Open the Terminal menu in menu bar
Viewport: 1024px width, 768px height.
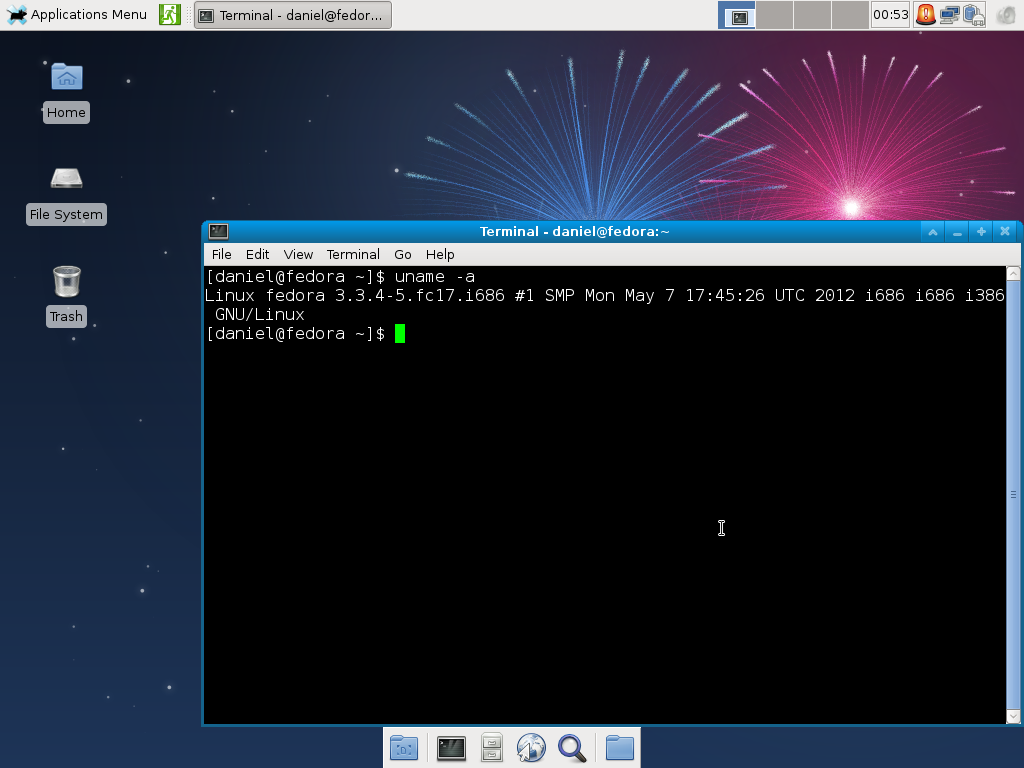coord(353,254)
